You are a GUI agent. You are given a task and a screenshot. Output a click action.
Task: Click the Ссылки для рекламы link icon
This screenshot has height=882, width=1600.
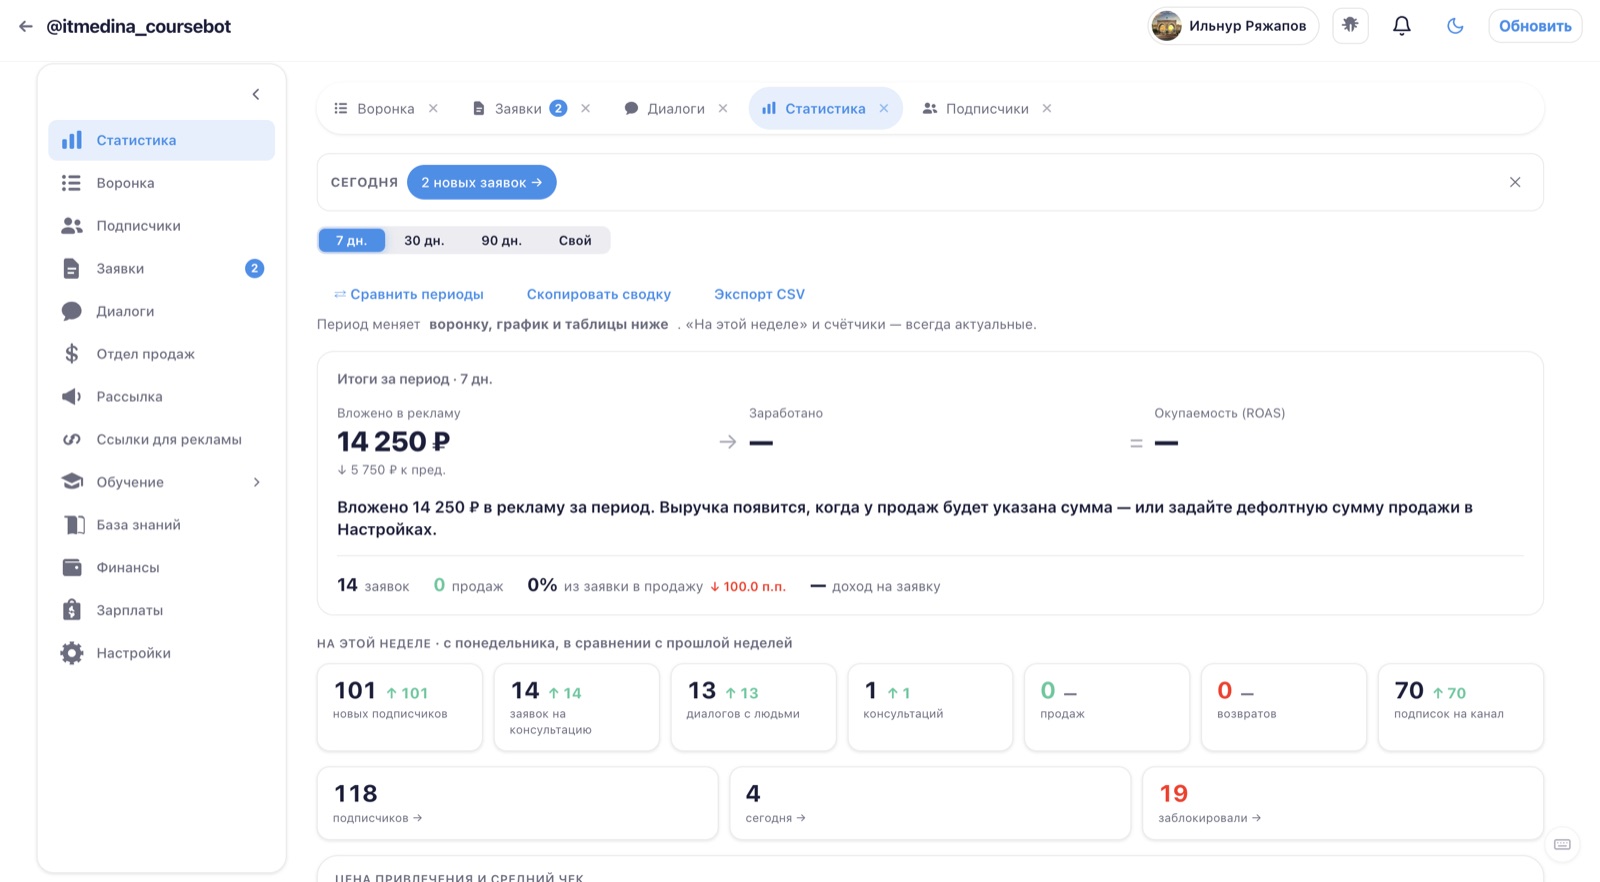tap(71, 439)
